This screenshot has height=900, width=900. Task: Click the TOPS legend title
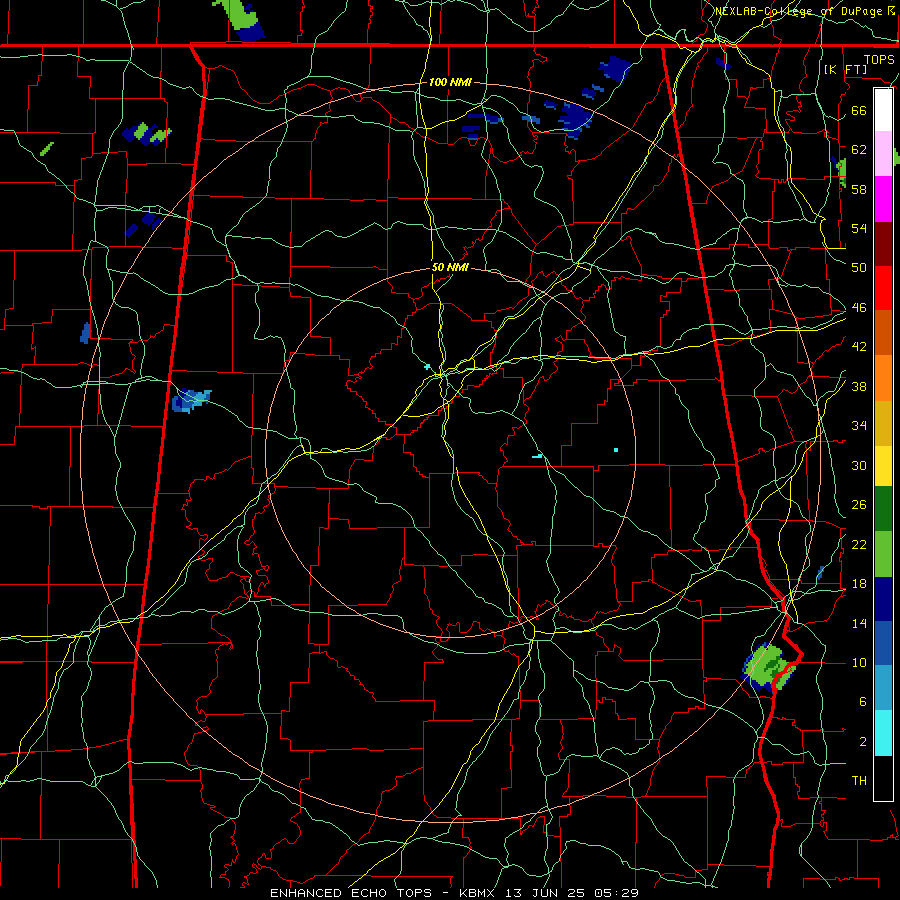click(x=879, y=59)
